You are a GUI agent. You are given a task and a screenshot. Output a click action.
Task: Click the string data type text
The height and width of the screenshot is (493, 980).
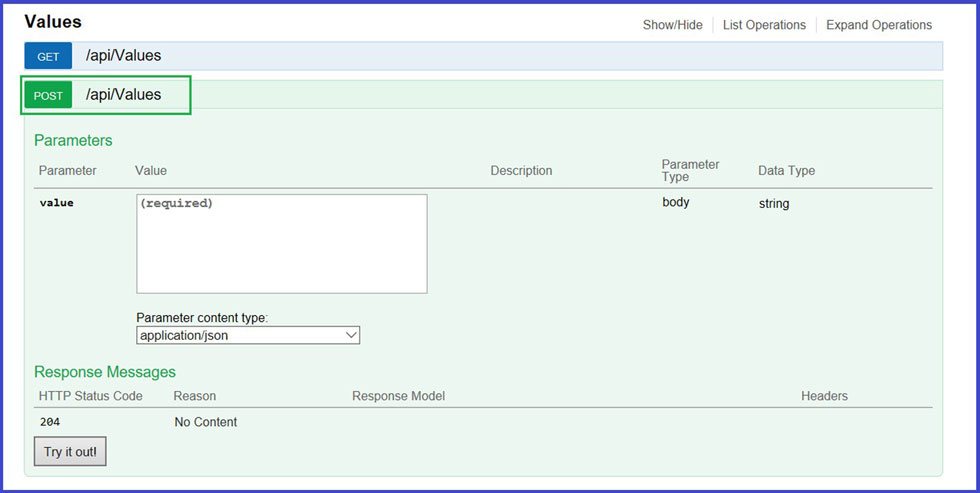[773, 204]
